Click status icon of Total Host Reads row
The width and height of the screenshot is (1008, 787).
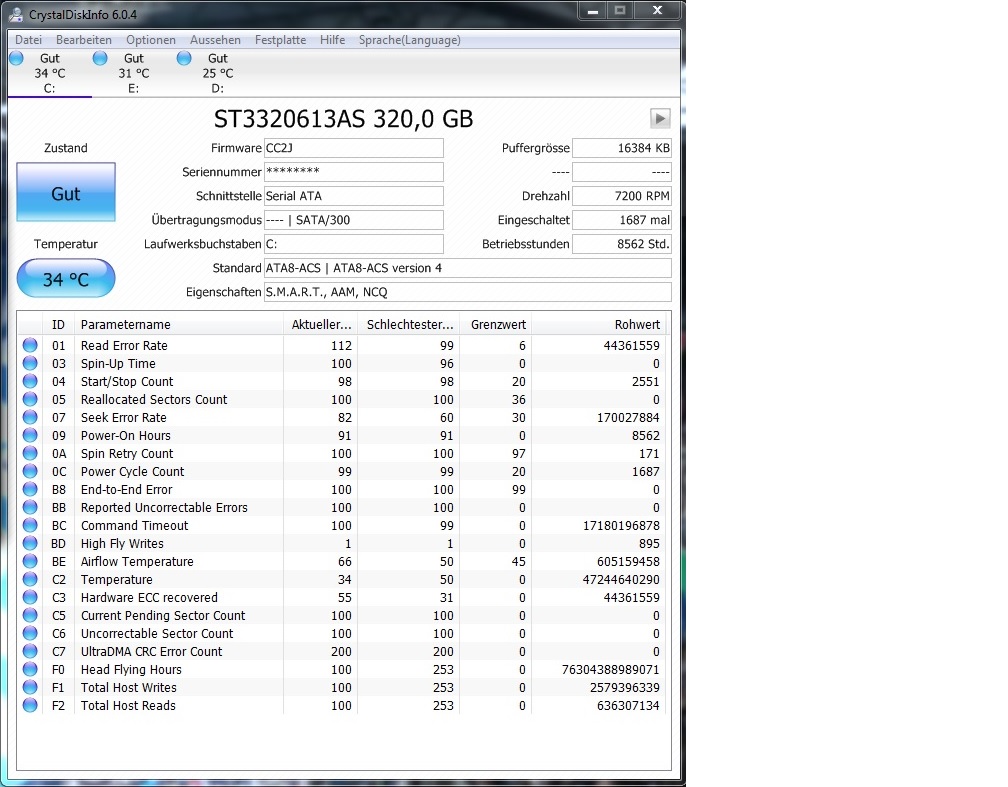pyautogui.click(x=30, y=705)
